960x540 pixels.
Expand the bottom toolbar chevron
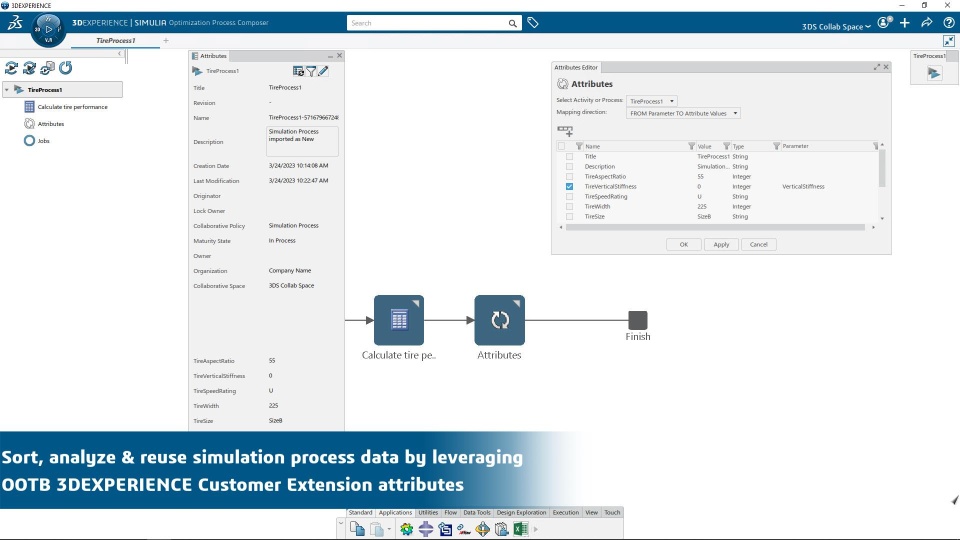341,524
